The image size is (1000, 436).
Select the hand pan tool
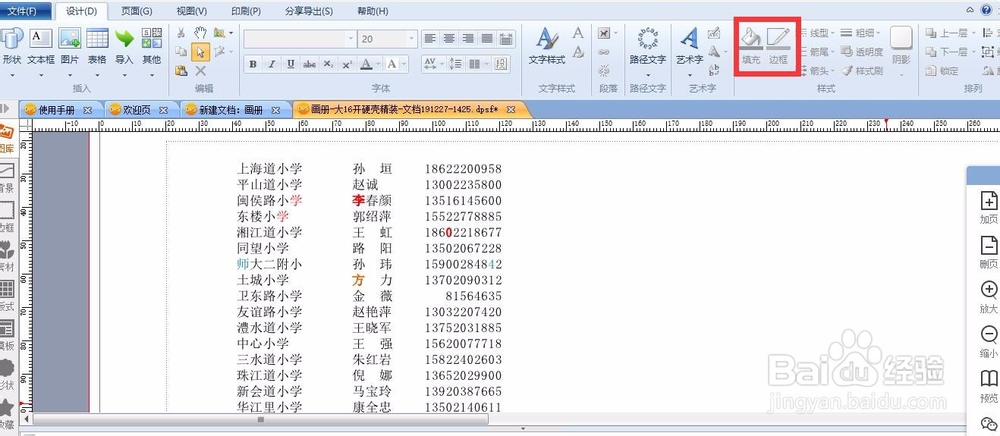tap(200, 33)
